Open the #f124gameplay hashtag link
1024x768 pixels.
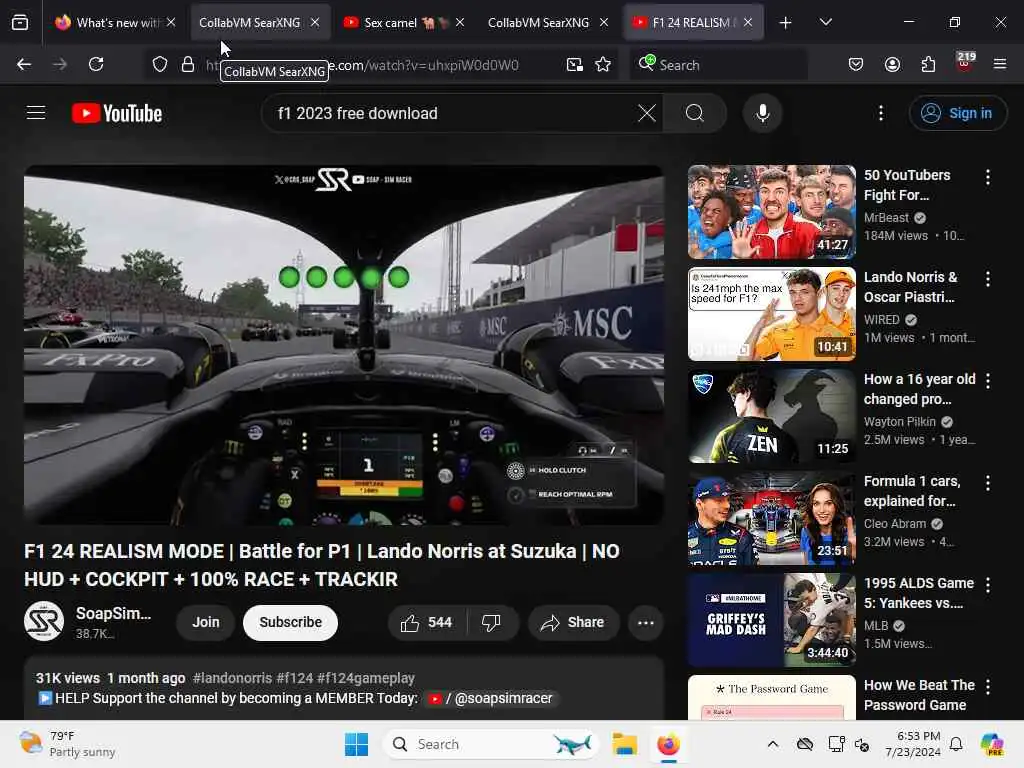pos(366,678)
